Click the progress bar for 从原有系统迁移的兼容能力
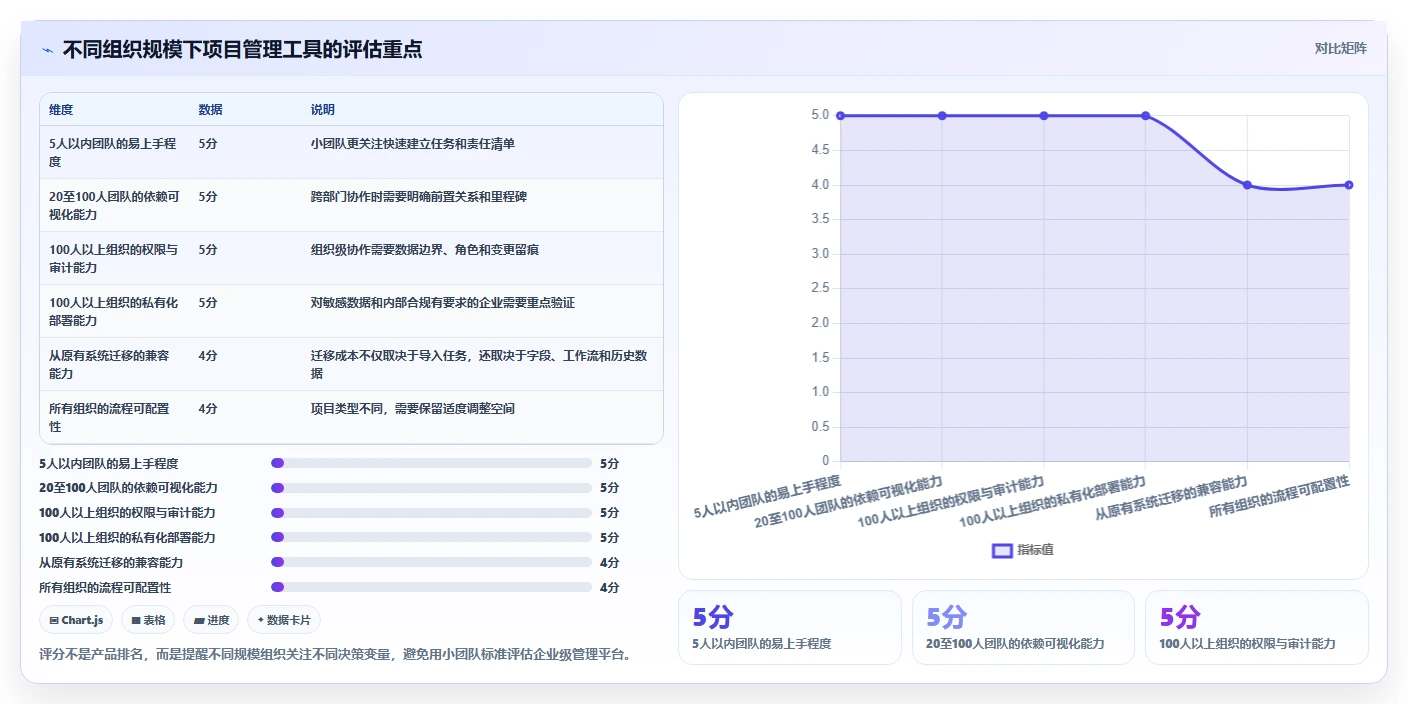Viewport: 1408px width, 704px height. (431, 563)
